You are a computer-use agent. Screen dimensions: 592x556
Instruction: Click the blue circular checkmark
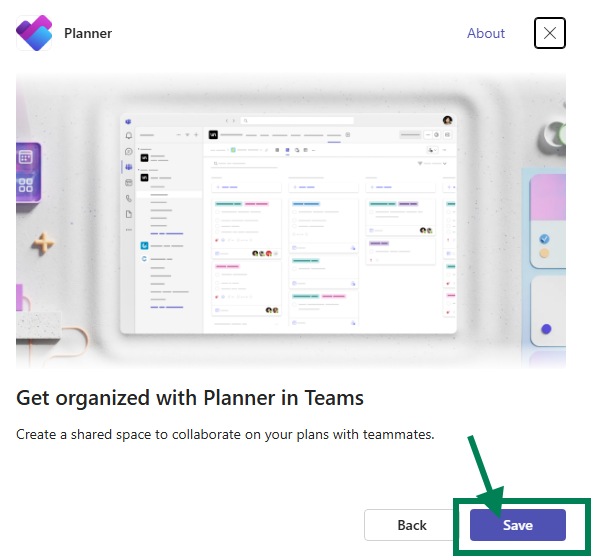point(544,239)
